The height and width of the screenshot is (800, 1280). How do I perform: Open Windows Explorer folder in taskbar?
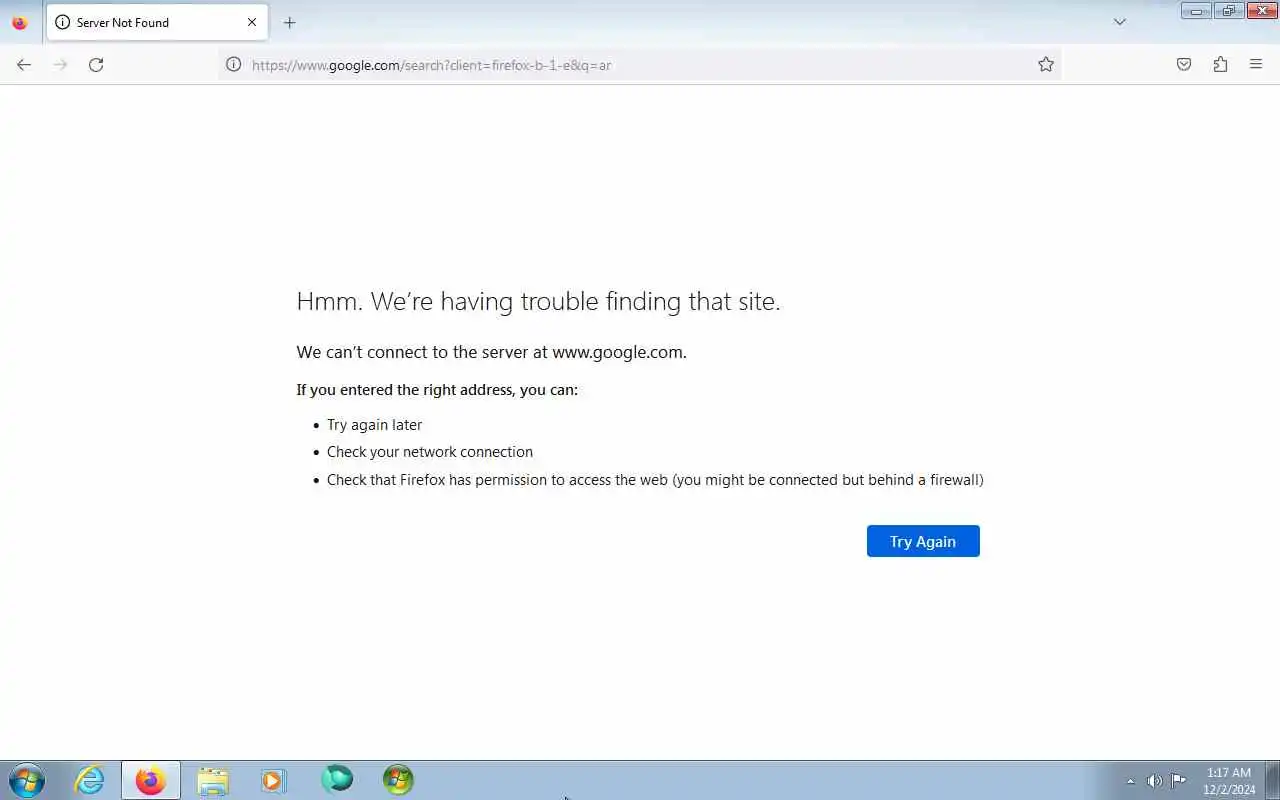pyautogui.click(x=213, y=780)
